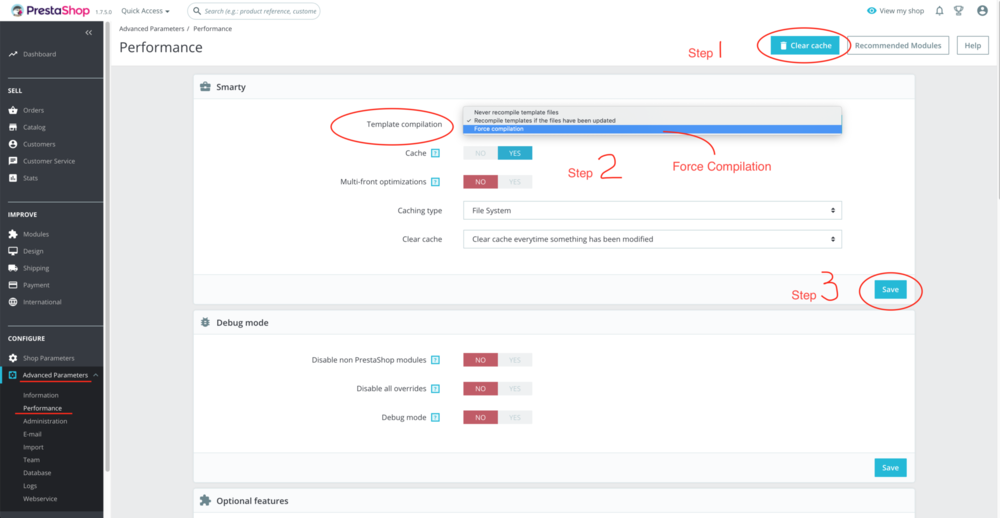
Task: Focus the top search input field
Action: (x=254, y=11)
